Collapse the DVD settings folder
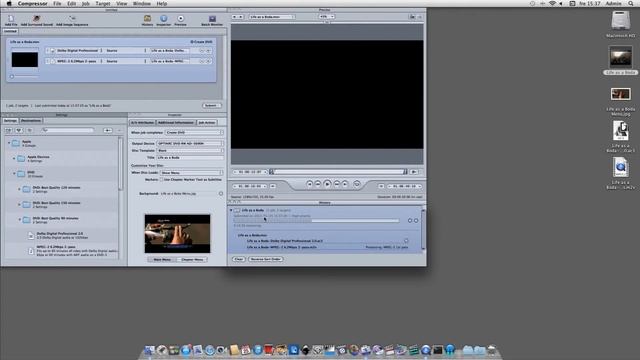The image size is (640, 360). pyautogui.click(x=14, y=174)
